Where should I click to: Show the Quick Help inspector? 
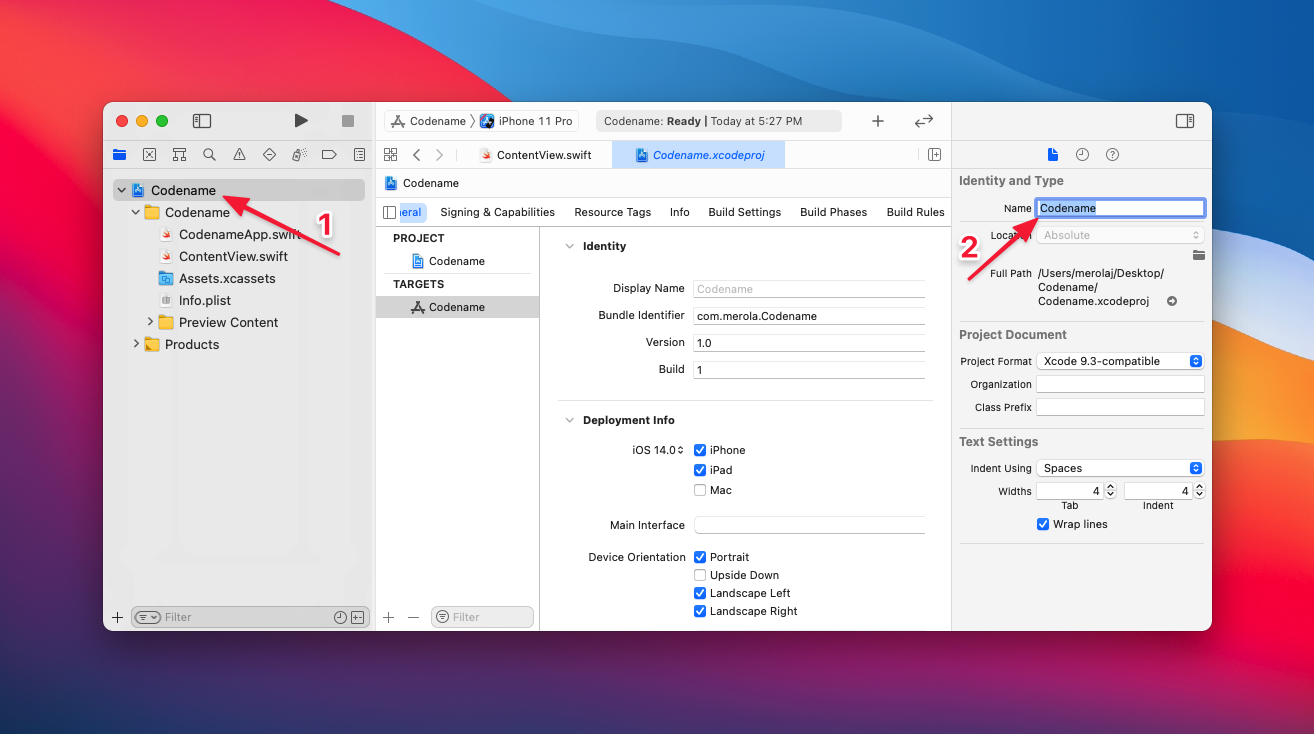tap(1112, 155)
